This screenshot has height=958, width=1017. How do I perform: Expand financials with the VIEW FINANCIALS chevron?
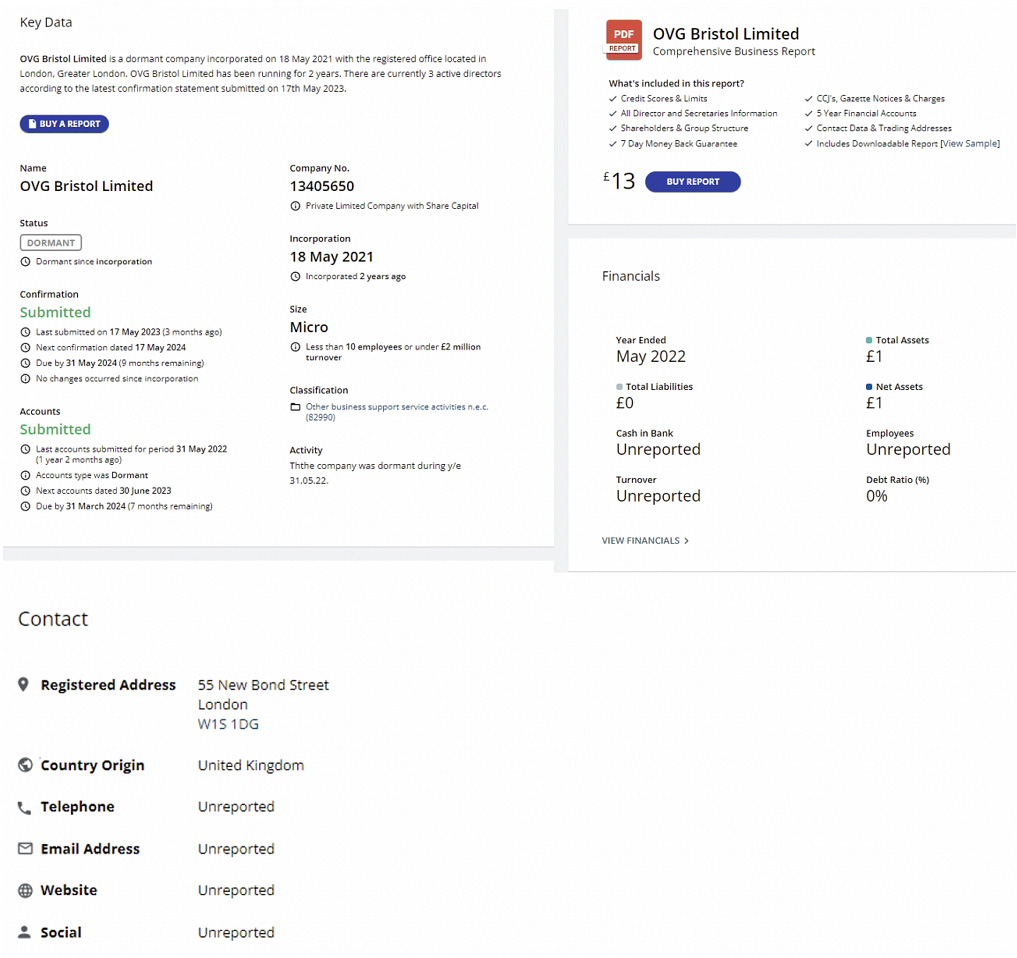point(686,540)
